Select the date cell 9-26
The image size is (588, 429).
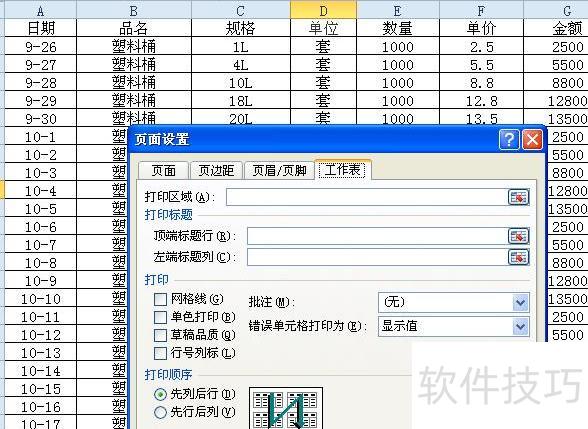[x=40, y=46]
